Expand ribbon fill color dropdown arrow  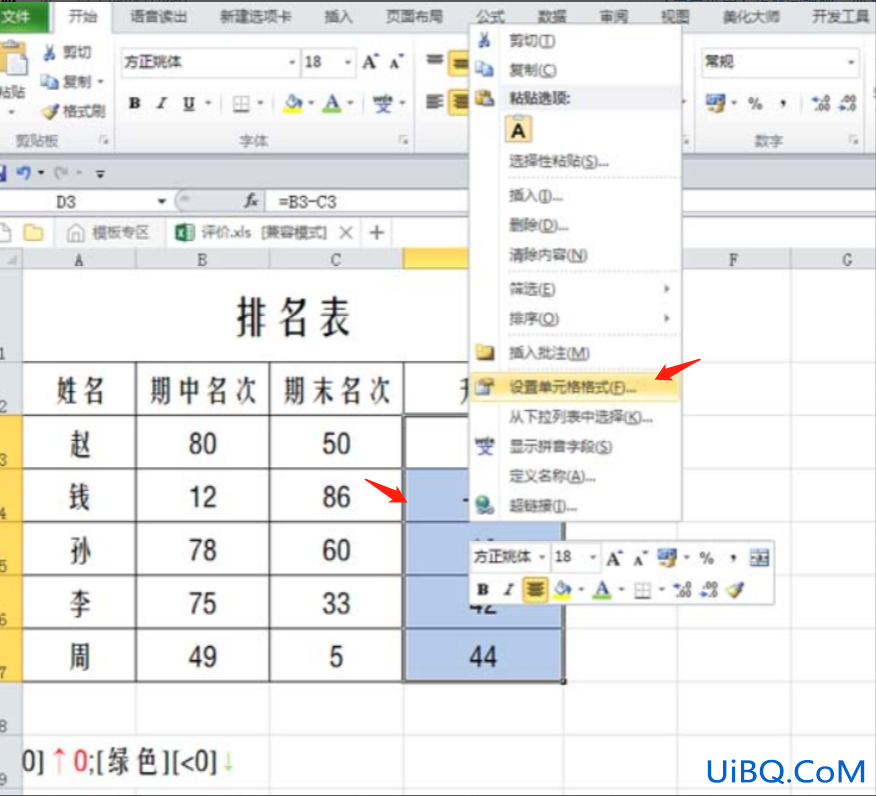pos(311,103)
